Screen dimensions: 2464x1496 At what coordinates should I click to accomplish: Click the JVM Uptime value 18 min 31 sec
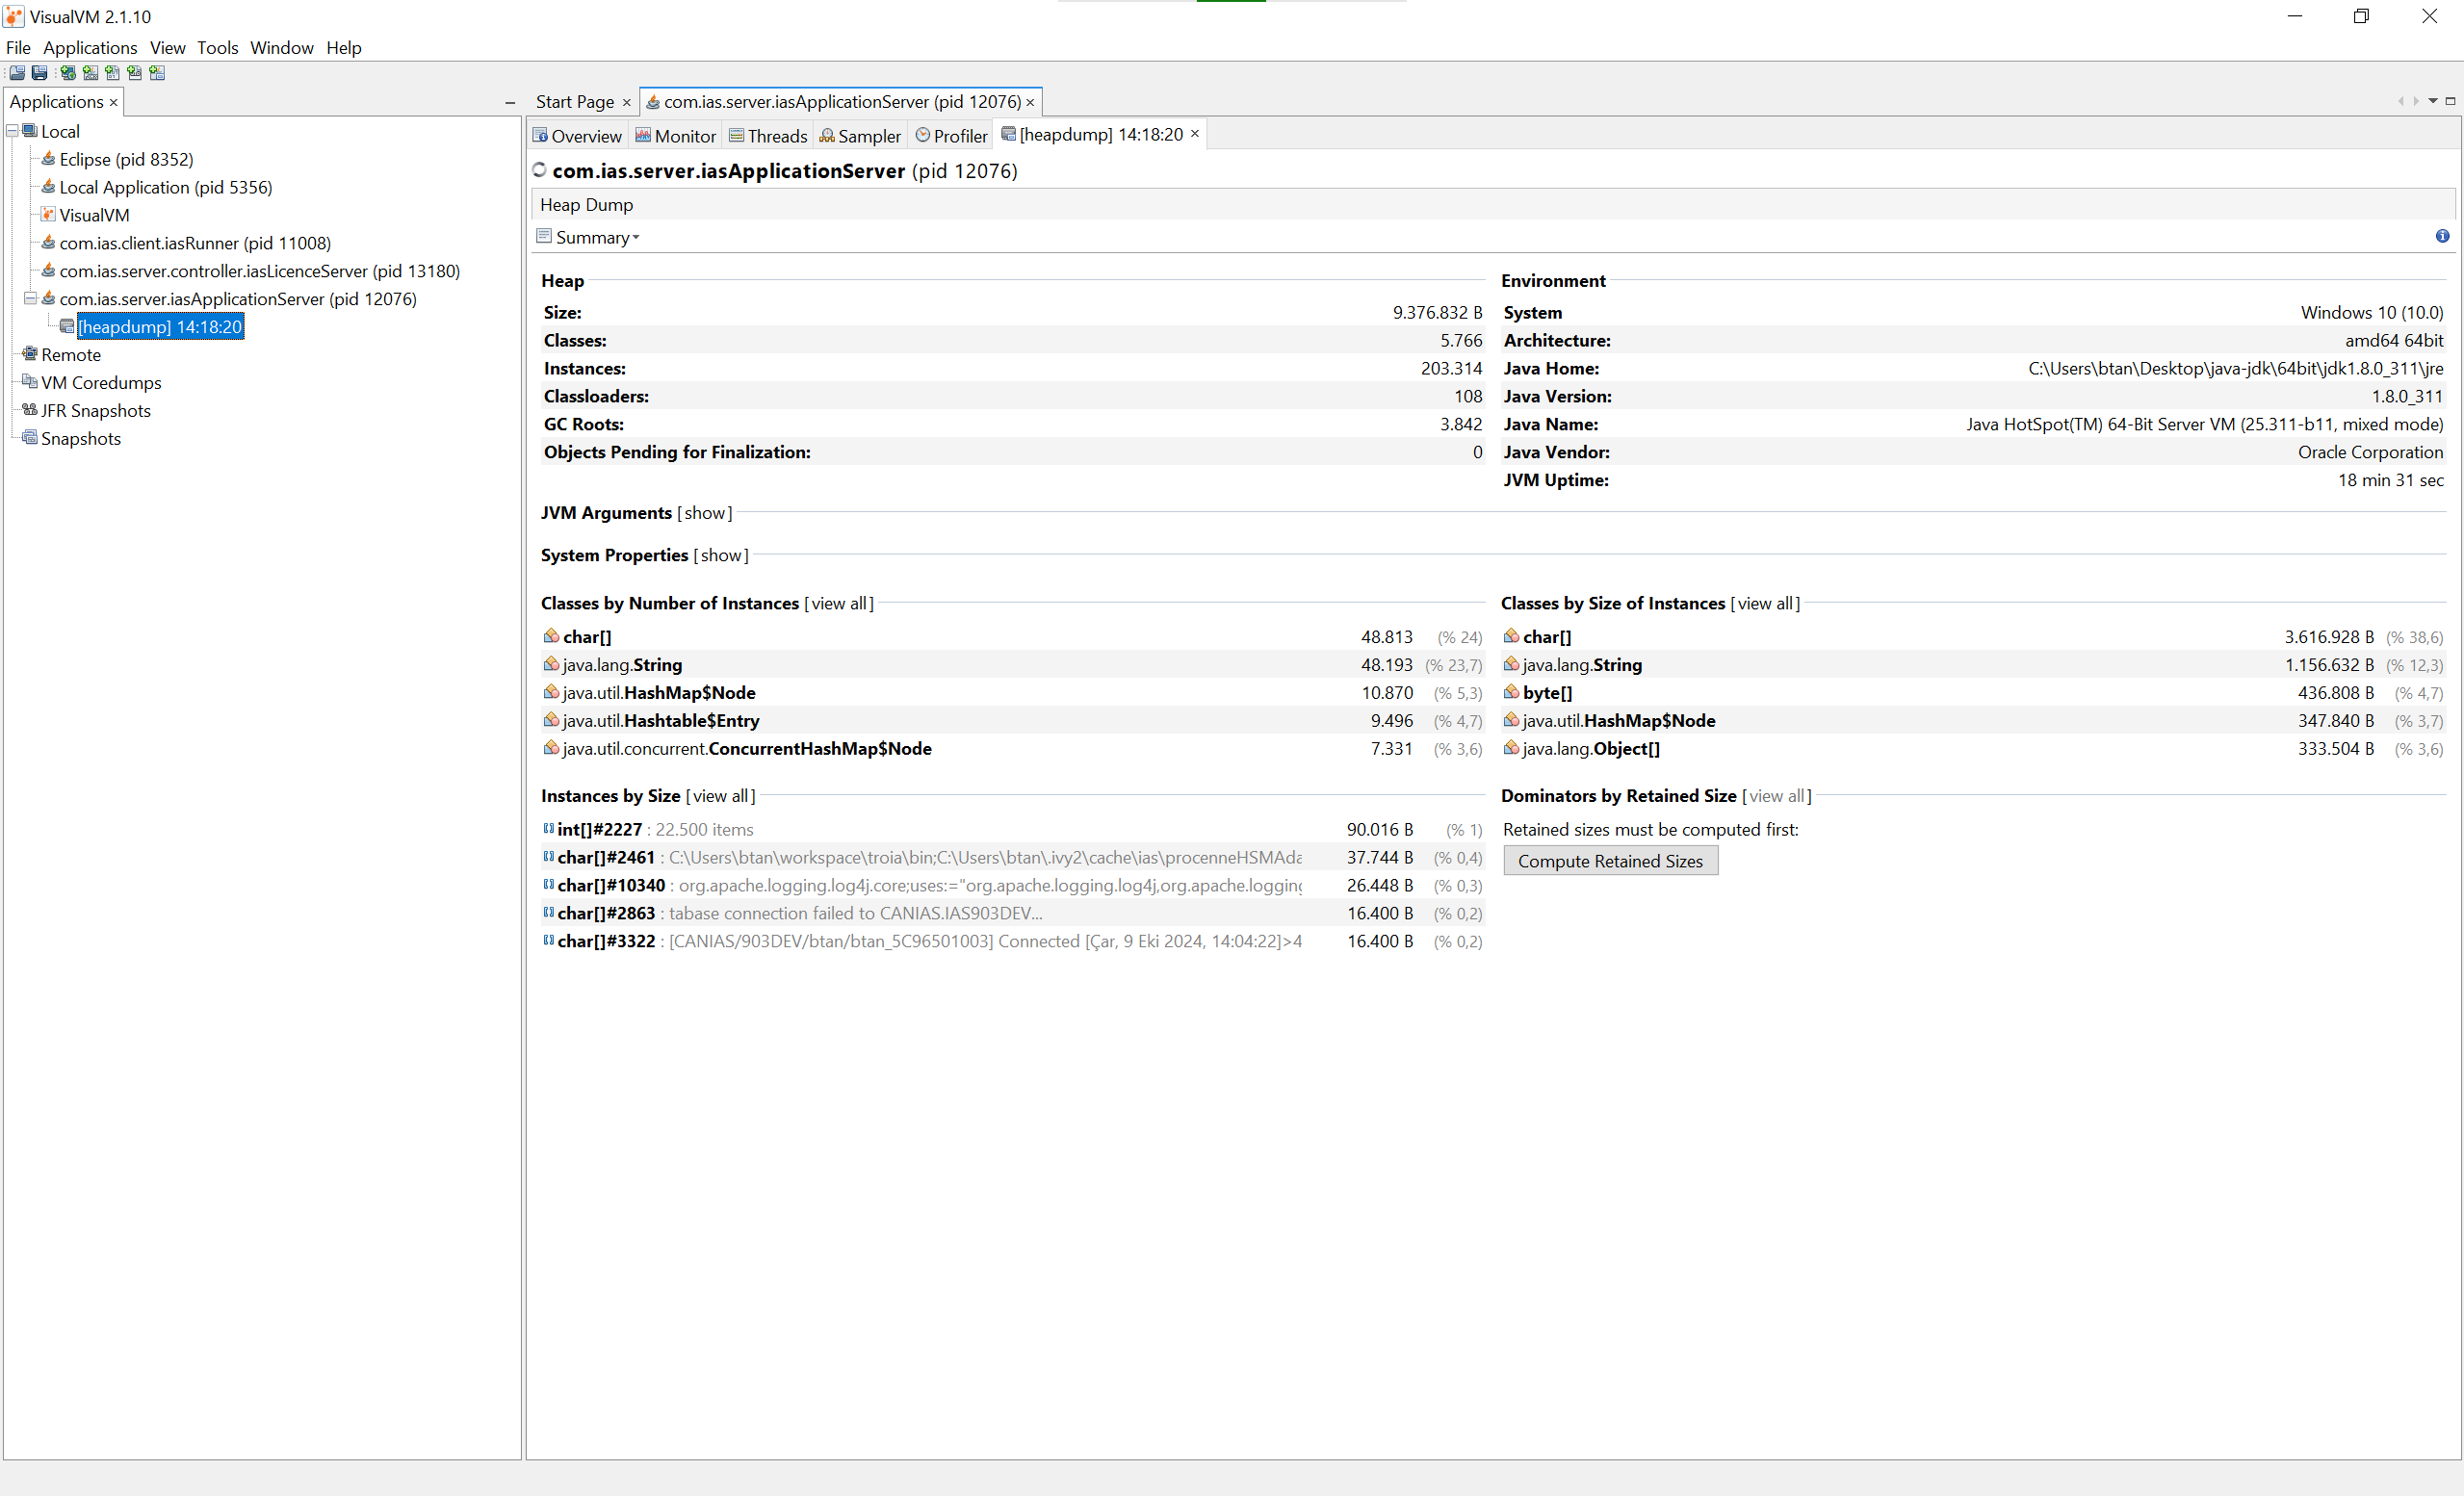pyautogui.click(x=2390, y=480)
